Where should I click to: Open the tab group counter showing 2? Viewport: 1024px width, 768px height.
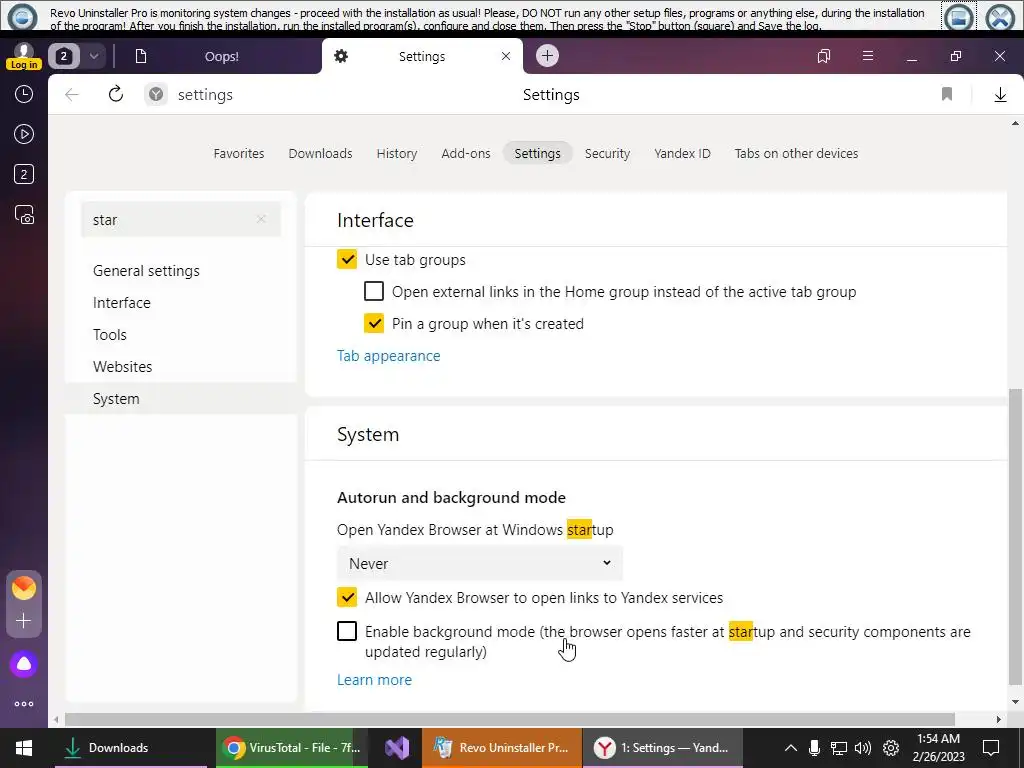point(63,56)
